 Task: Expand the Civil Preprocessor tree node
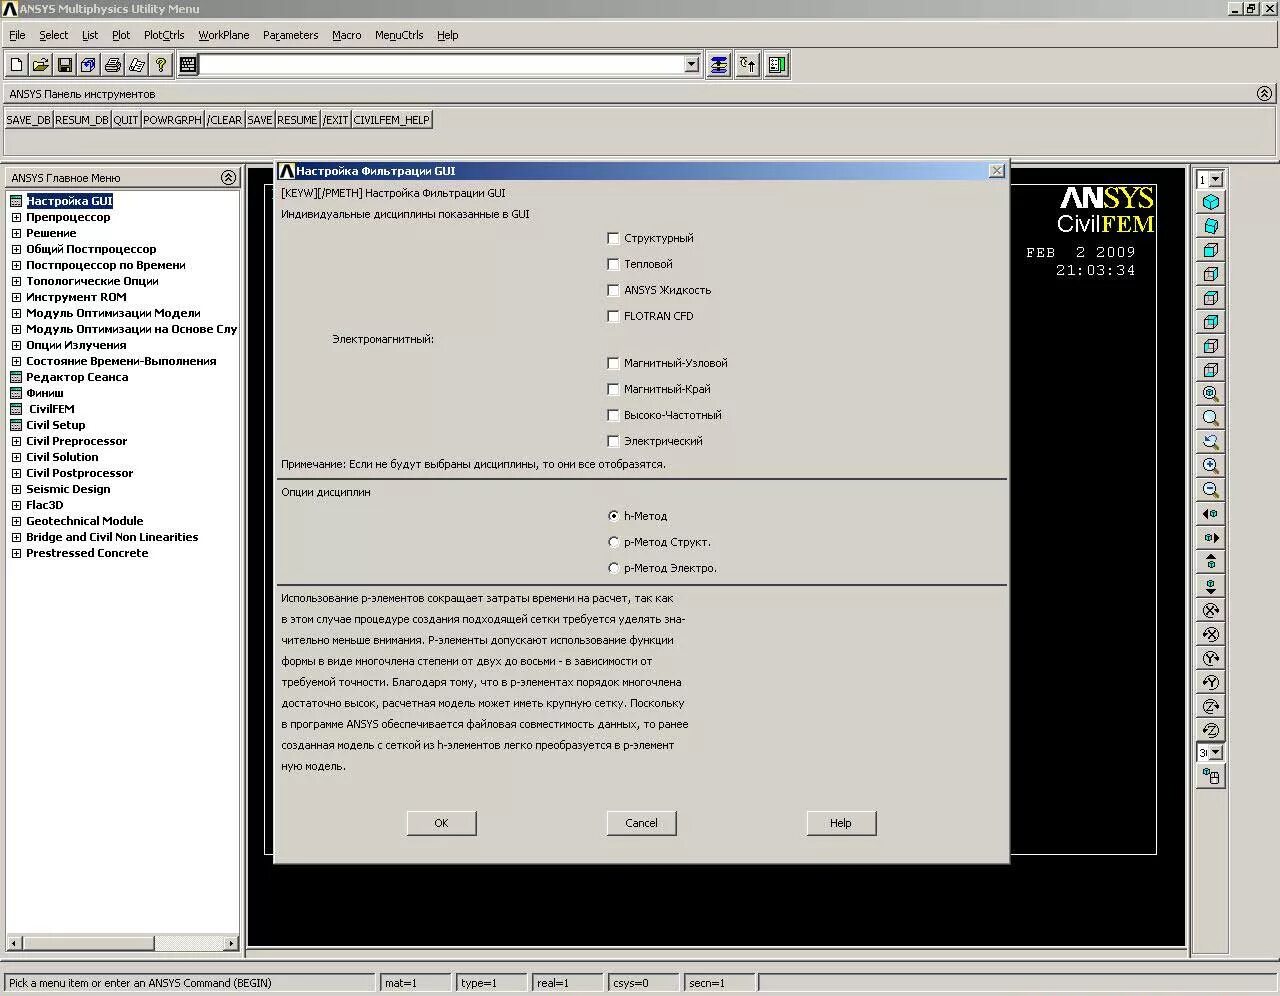tap(16, 441)
